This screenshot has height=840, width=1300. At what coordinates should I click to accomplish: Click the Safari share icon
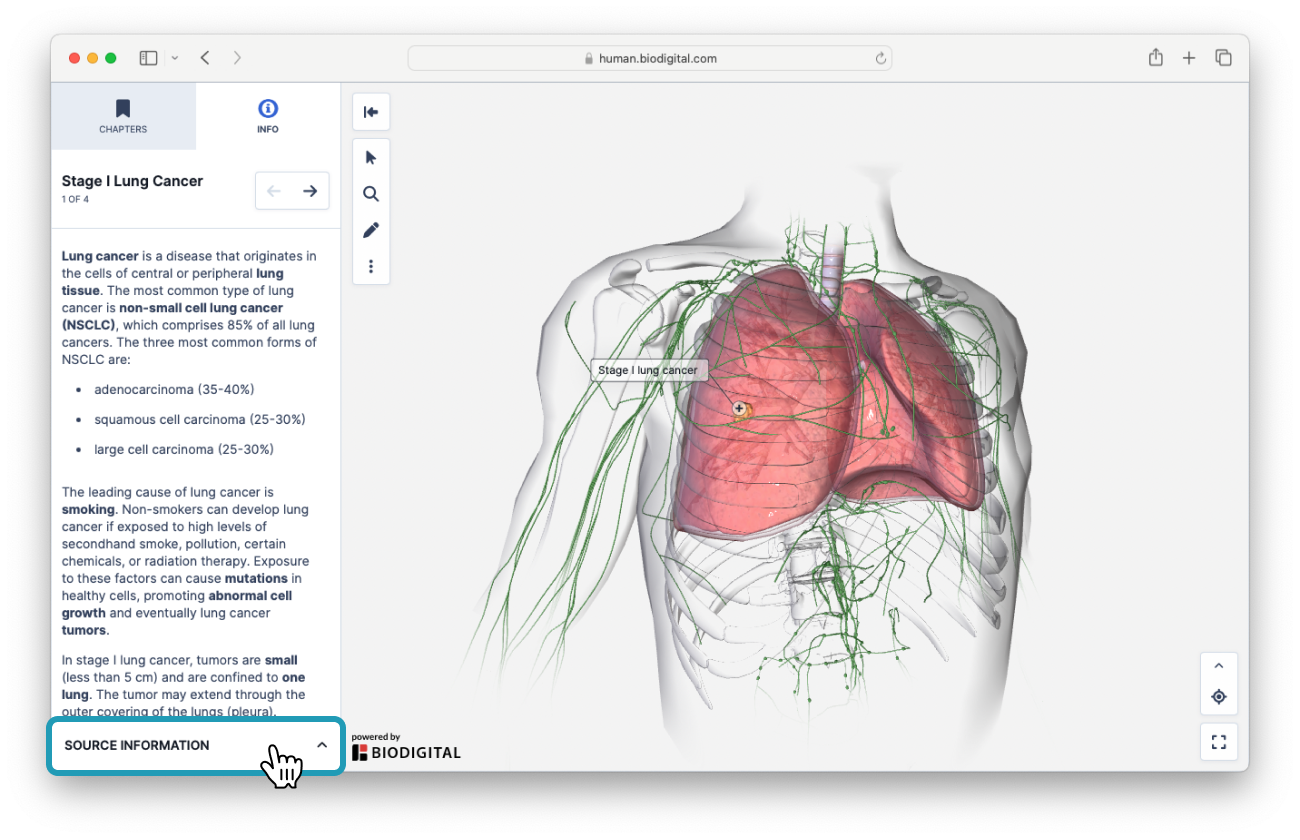1156,58
